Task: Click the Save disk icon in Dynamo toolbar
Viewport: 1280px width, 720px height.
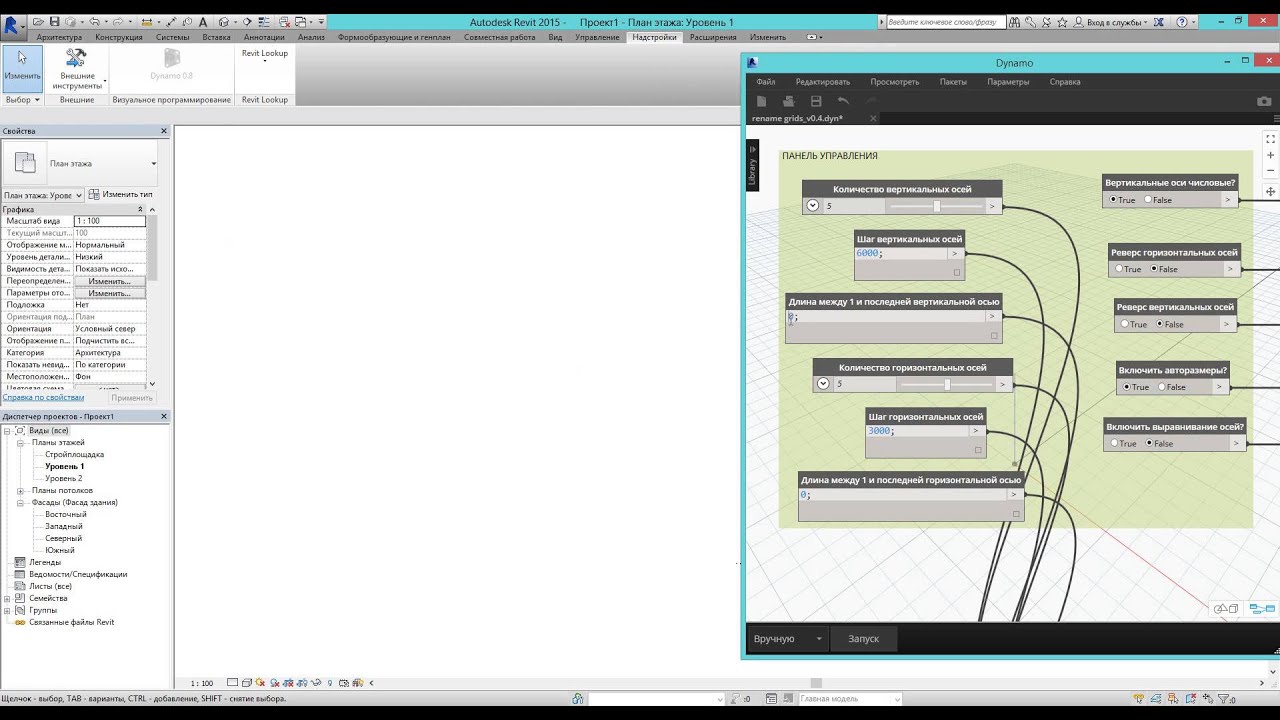Action: 816,101
